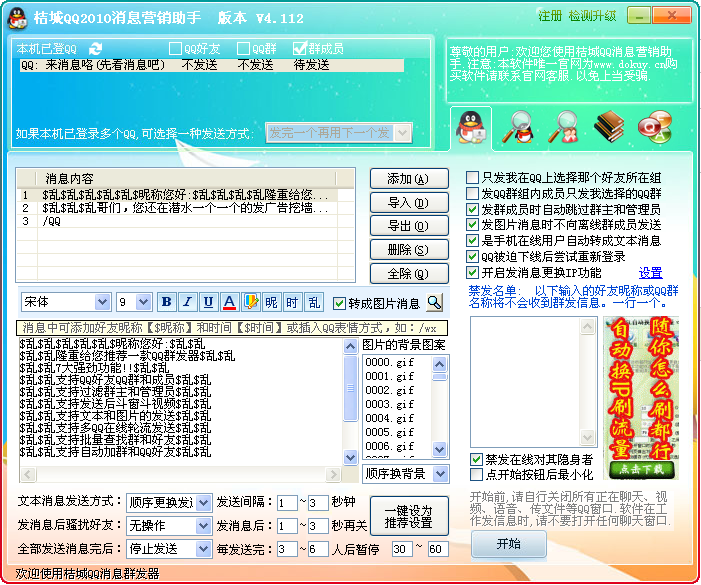Viewport: 701px width, 585px height.
Task: Toggle italic text formatting
Action: [x=187, y=302]
